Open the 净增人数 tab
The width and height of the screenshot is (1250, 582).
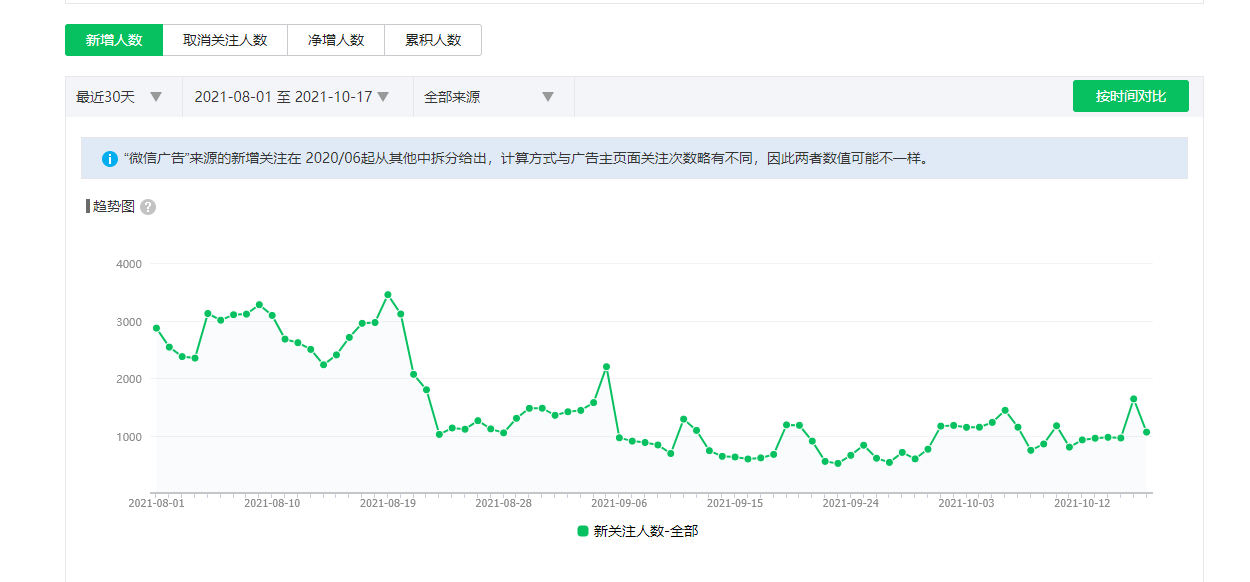336,40
